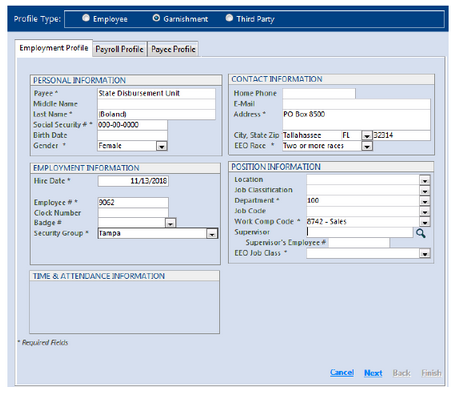The image size is (455, 394).
Task: Click the Employee # field
Action: click(x=133, y=202)
